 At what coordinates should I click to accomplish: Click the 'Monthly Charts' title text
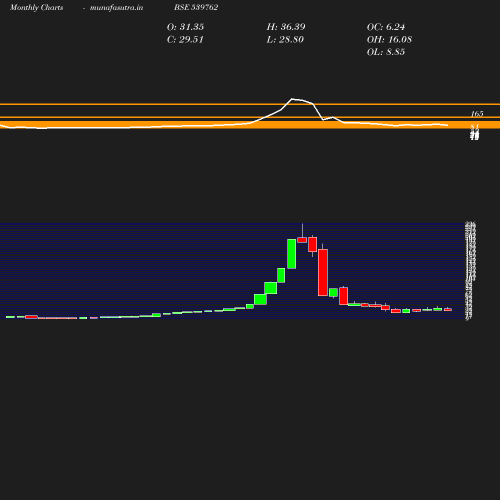click(36, 7)
